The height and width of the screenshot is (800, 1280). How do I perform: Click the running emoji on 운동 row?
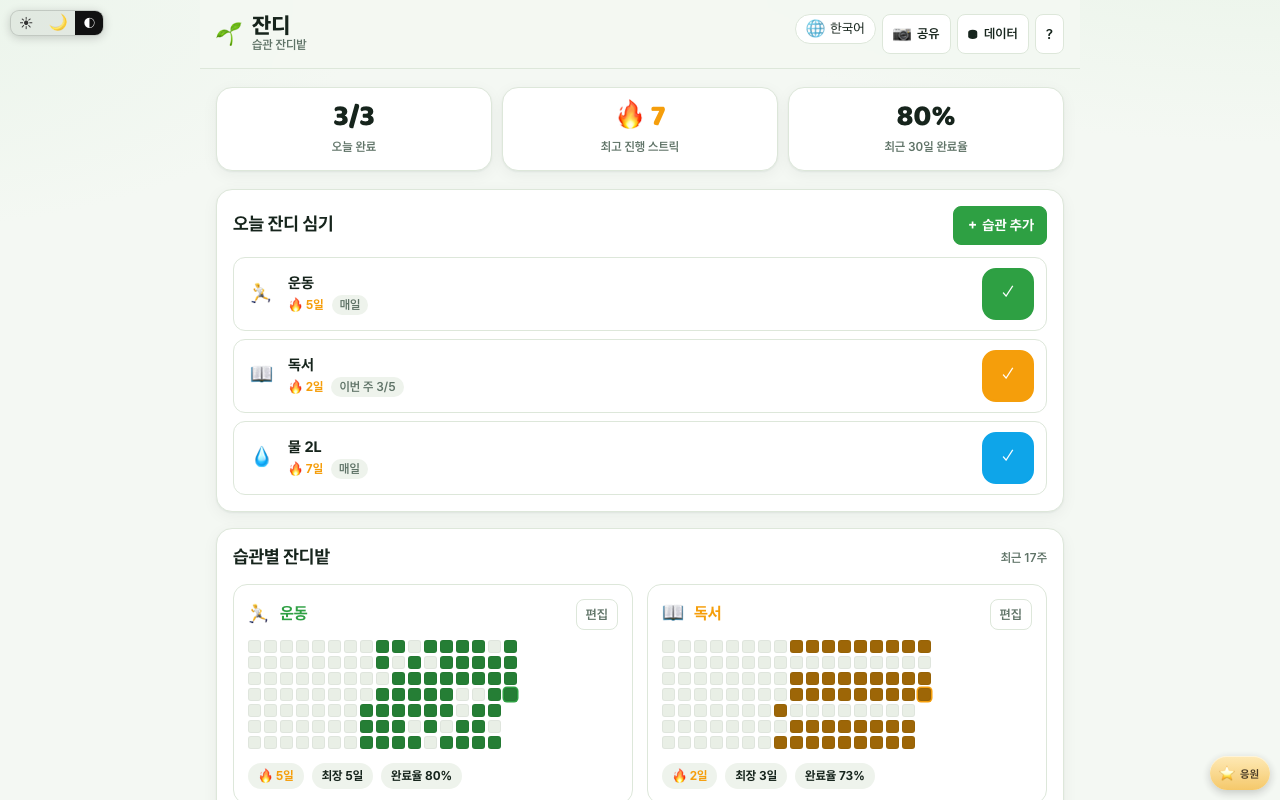point(261,293)
